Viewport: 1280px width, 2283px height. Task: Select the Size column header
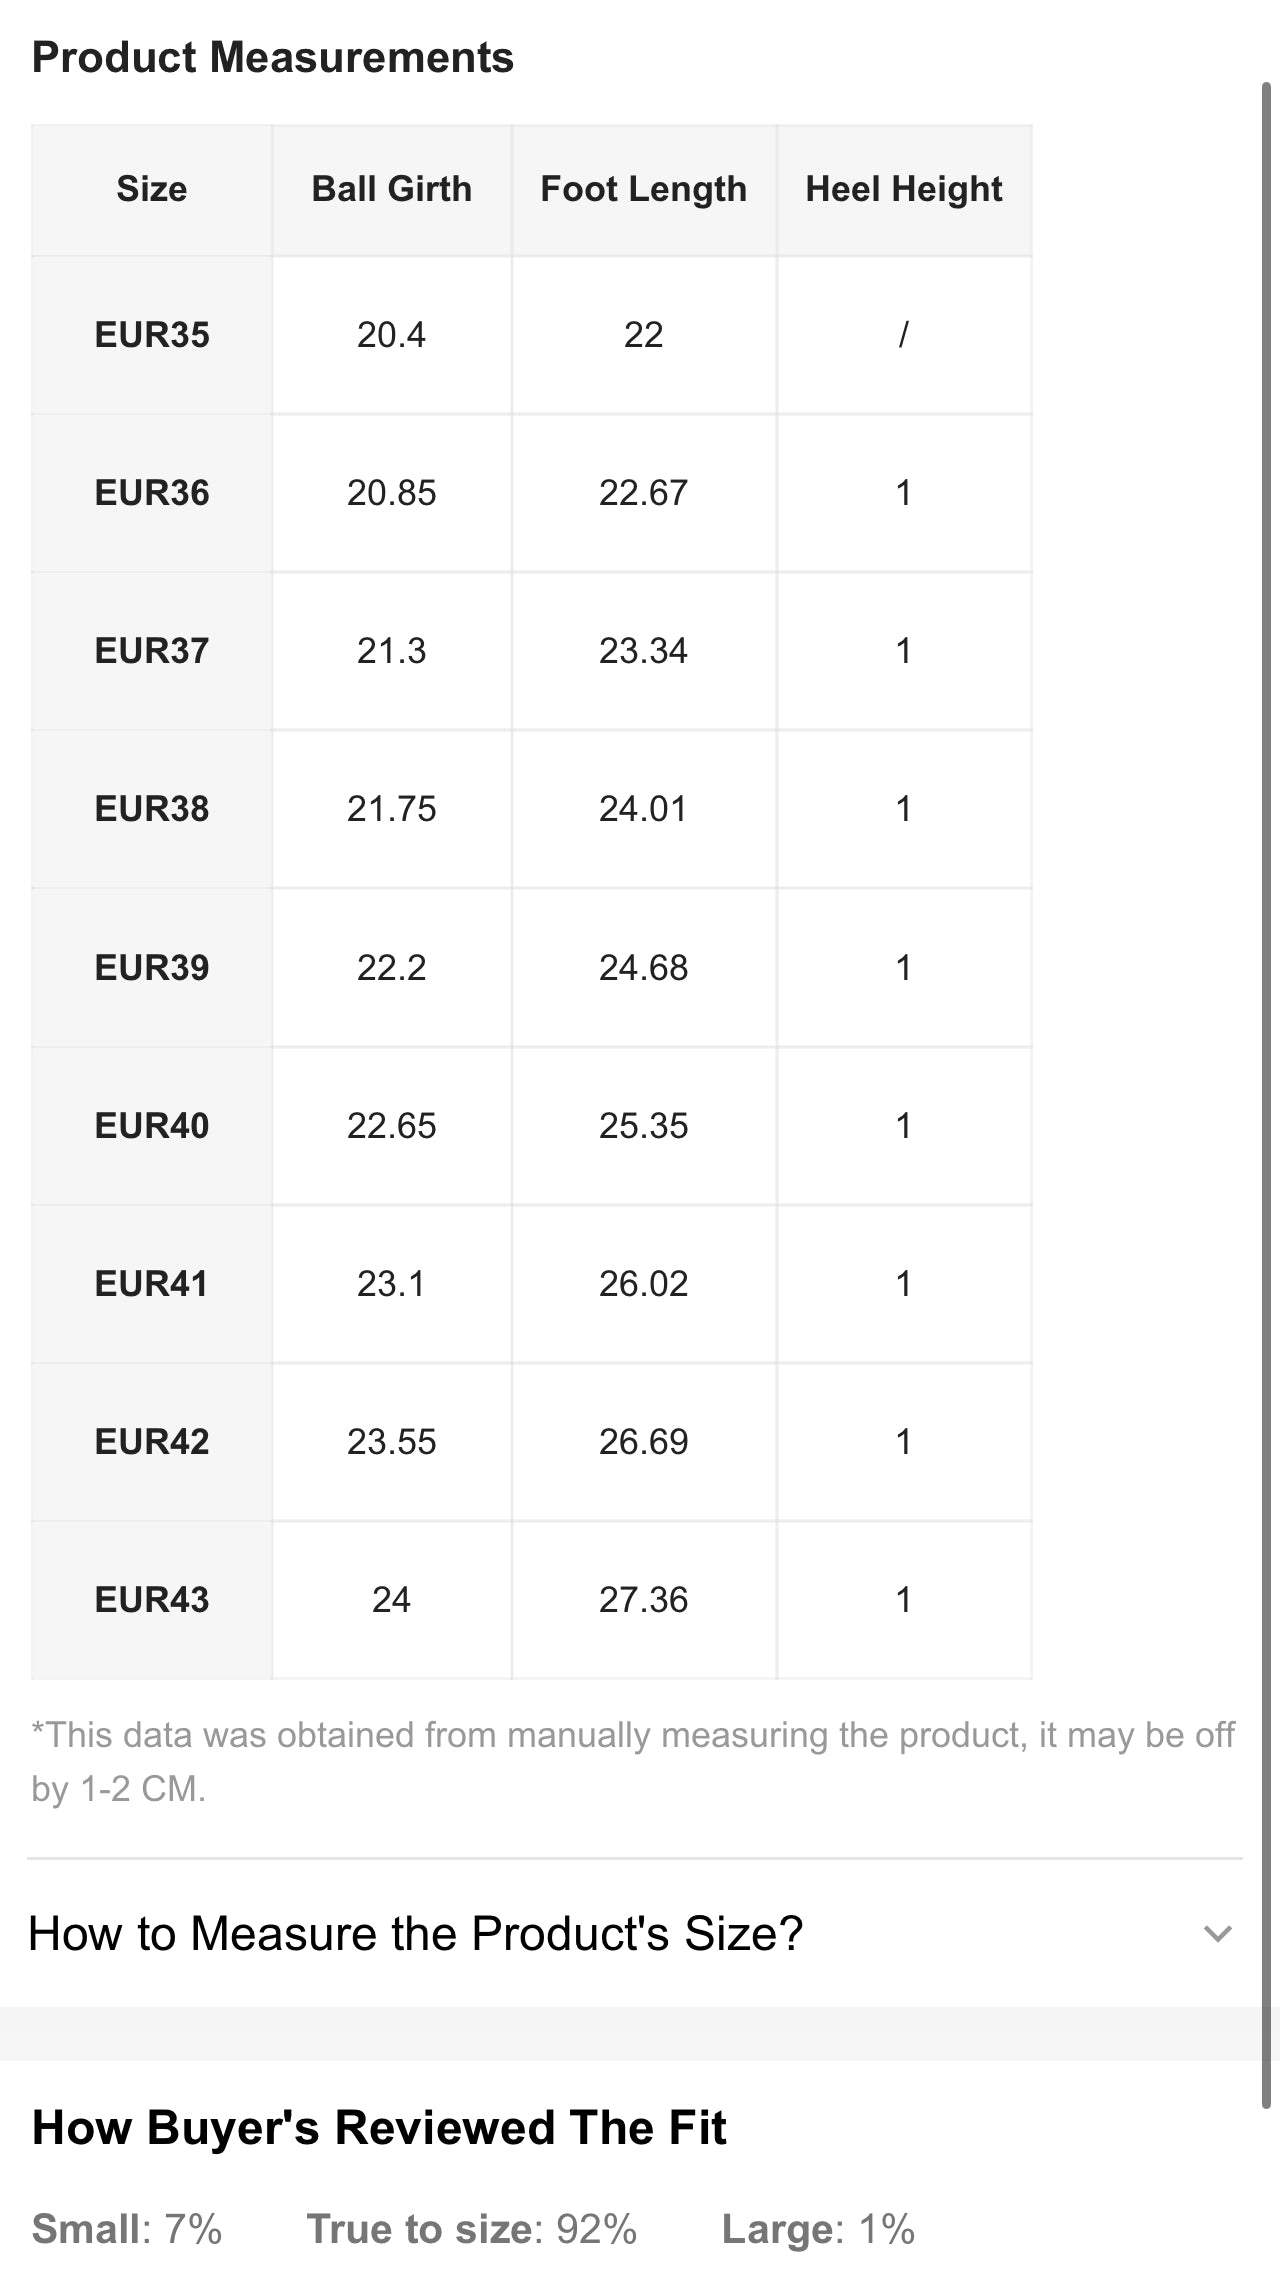152,189
